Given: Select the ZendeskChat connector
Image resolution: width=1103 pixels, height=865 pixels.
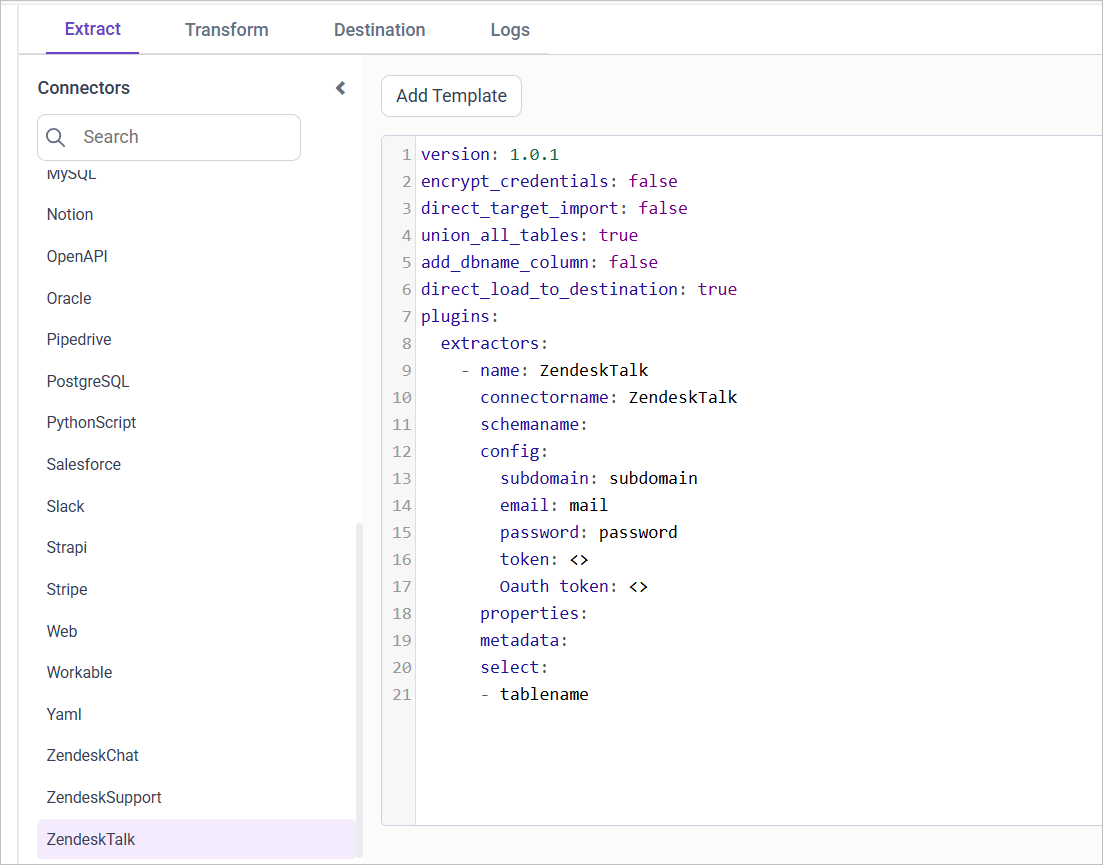Looking at the screenshot, I should pos(92,755).
